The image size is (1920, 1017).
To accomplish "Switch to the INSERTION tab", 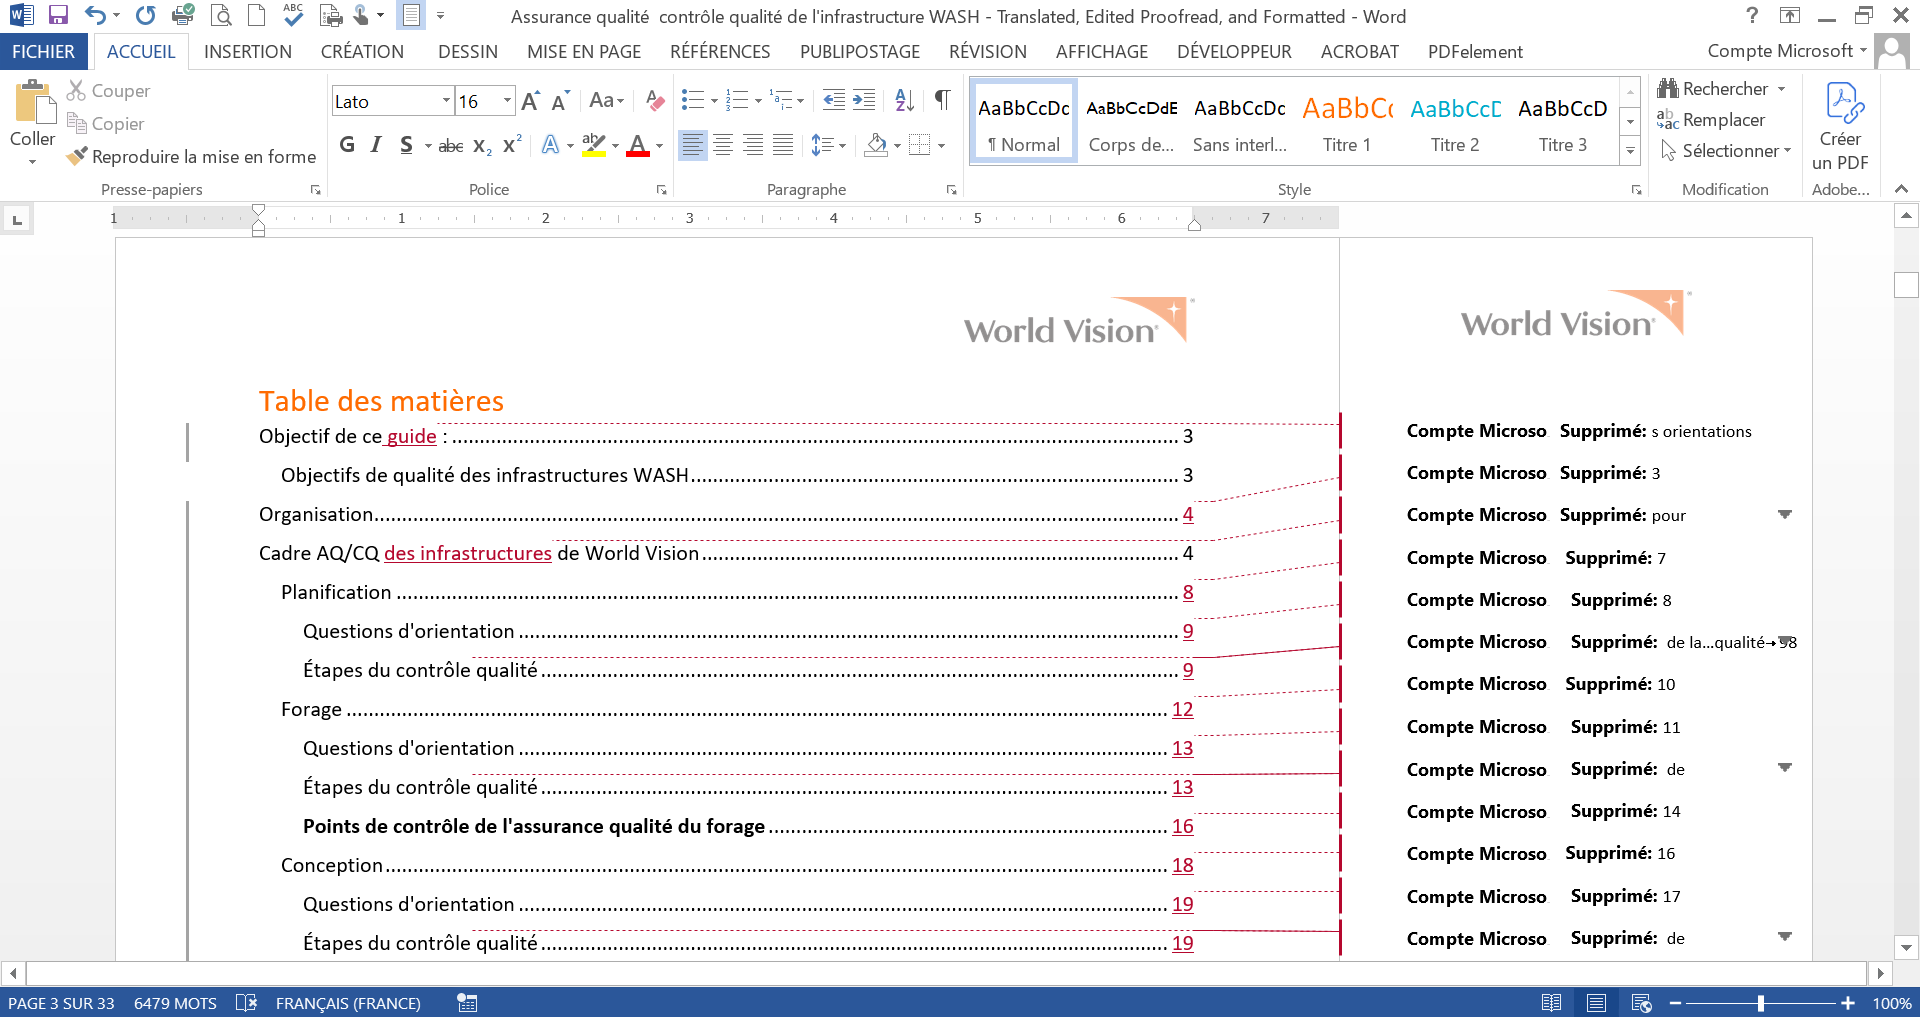I will coord(248,51).
